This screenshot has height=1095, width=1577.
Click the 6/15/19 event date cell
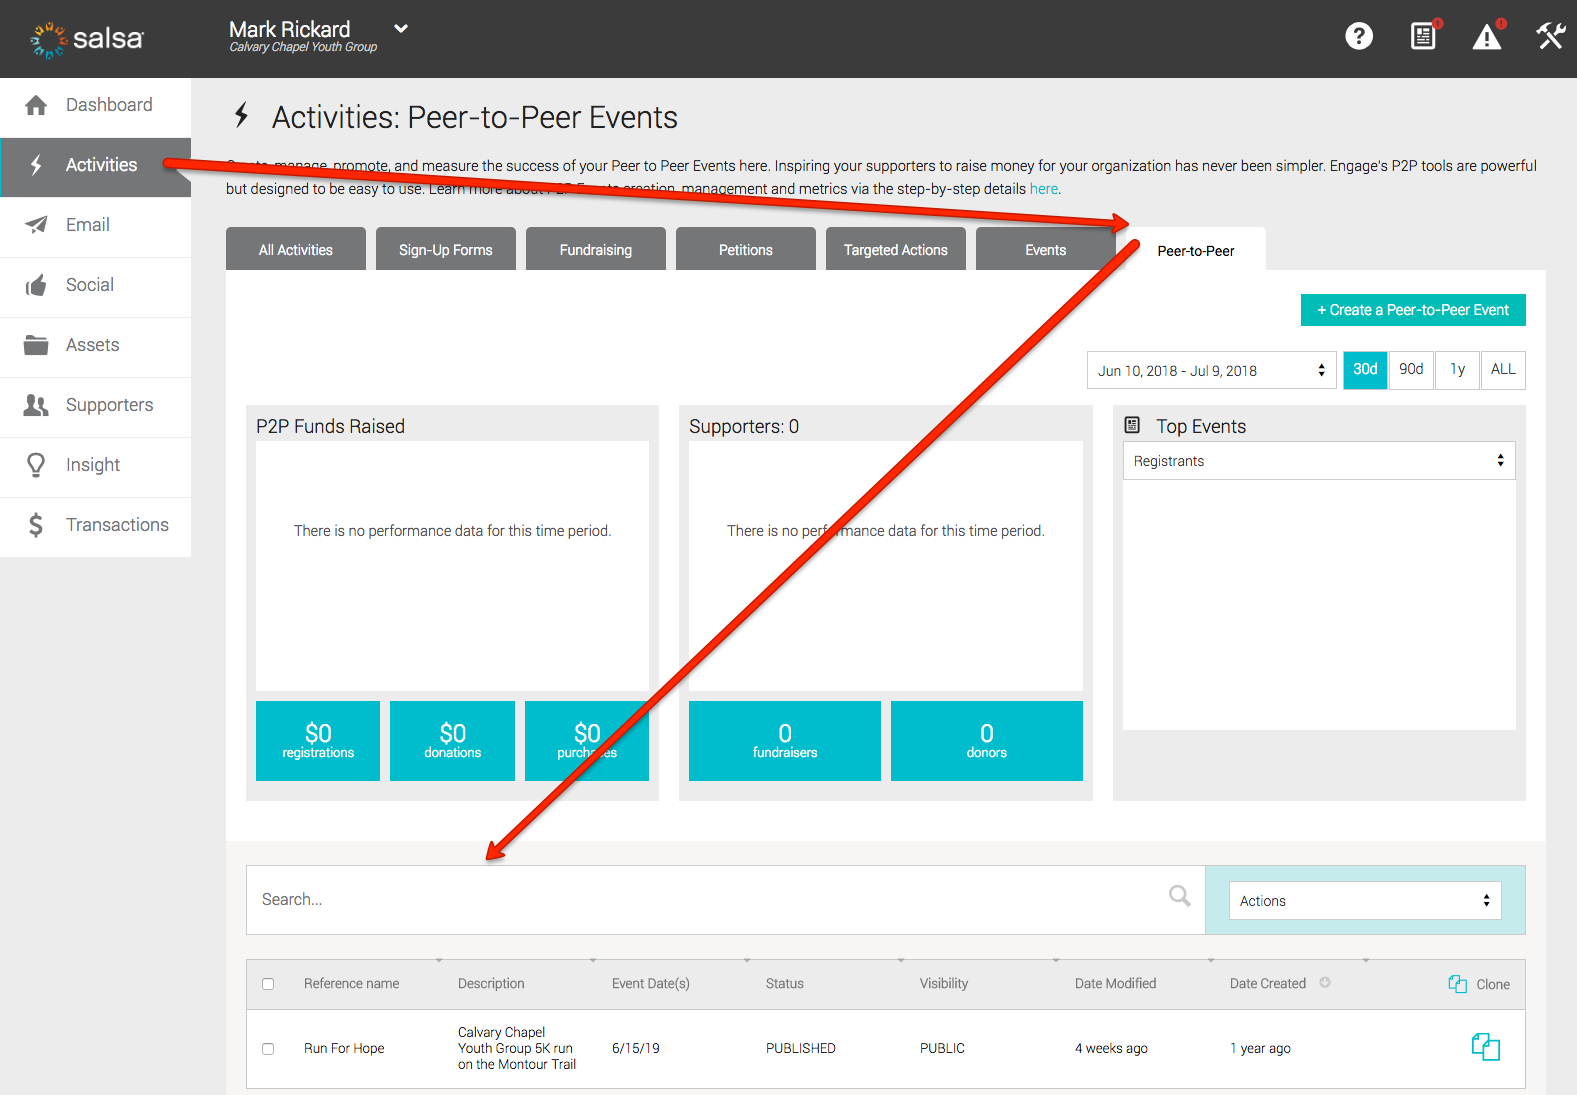click(x=636, y=1049)
